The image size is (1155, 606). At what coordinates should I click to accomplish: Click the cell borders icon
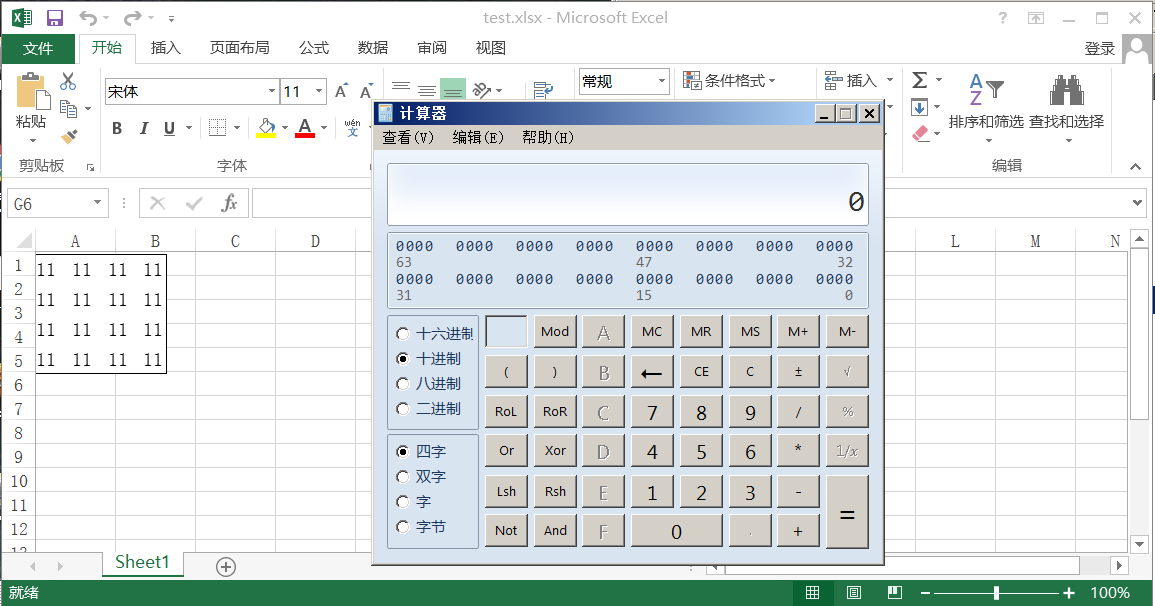coord(217,127)
